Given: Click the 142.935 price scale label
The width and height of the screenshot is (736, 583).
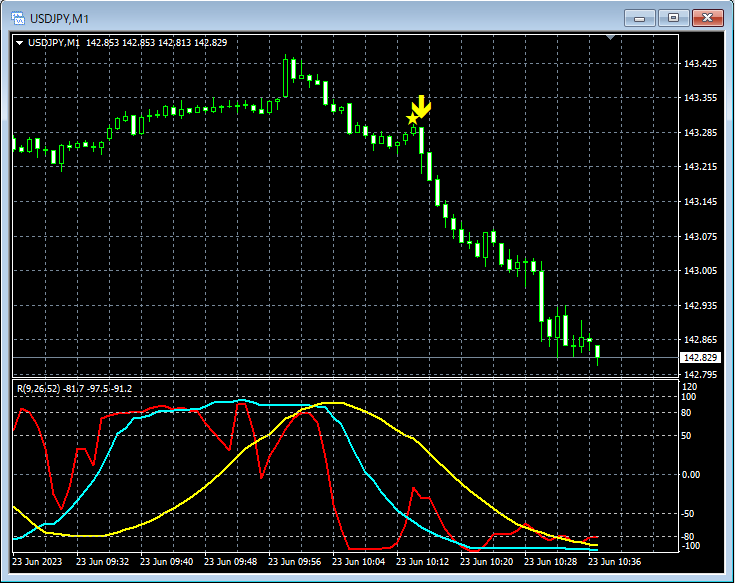Looking at the screenshot, I should [x=700, y=306].
